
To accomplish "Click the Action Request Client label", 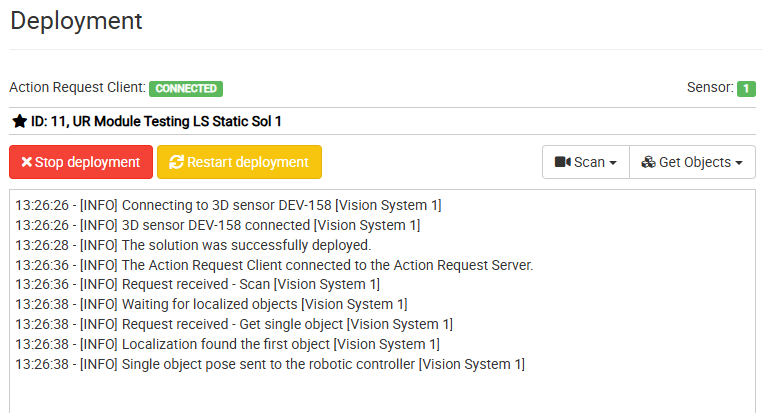I will point(77,88).
